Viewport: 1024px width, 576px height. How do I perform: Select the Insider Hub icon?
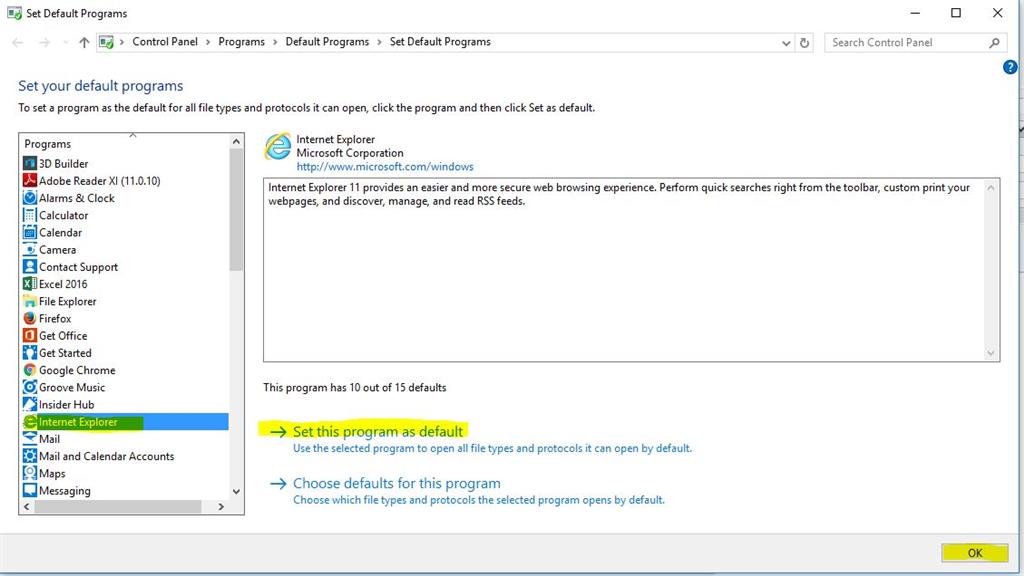pos(30,404)
